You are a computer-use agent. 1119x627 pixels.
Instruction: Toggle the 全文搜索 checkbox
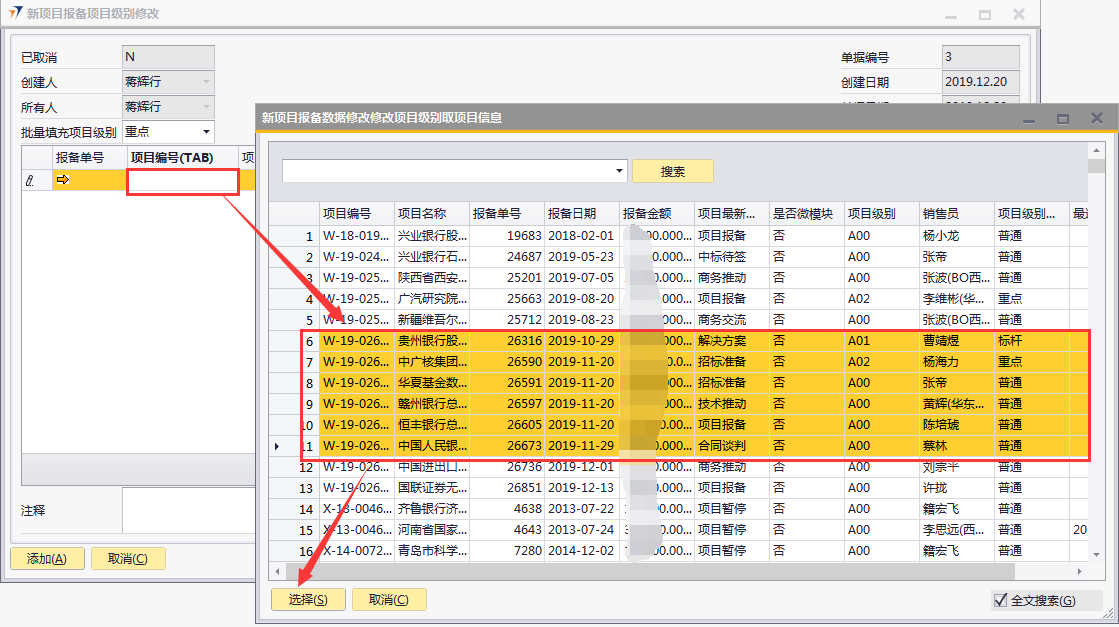[x=1000, y=600]
